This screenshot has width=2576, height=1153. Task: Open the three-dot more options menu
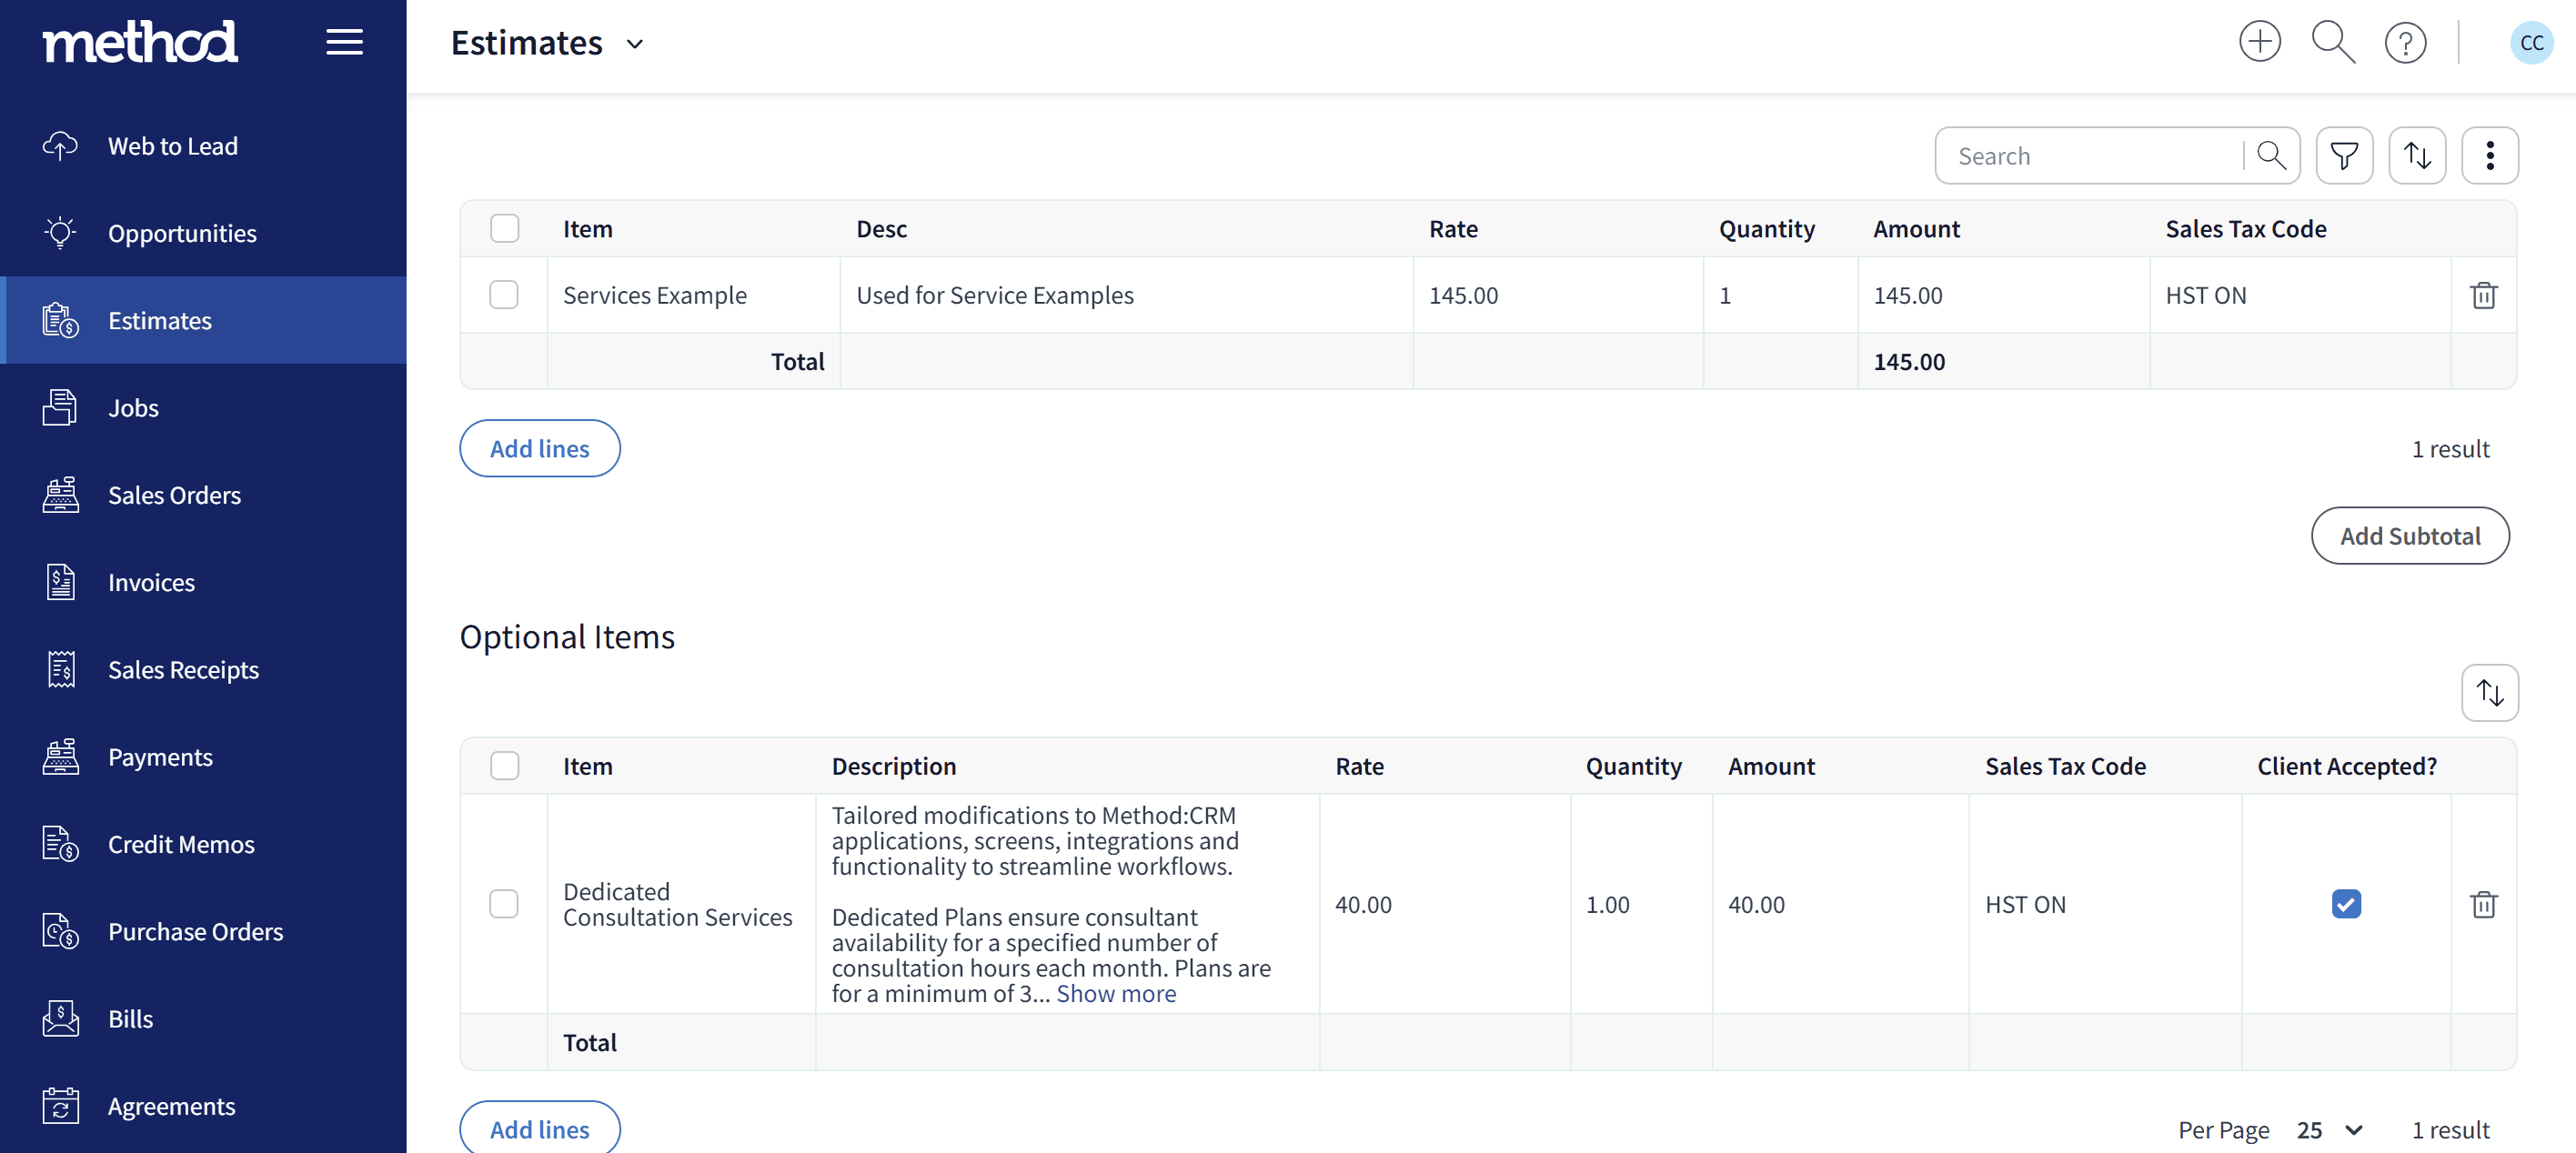pos(2489,156)
